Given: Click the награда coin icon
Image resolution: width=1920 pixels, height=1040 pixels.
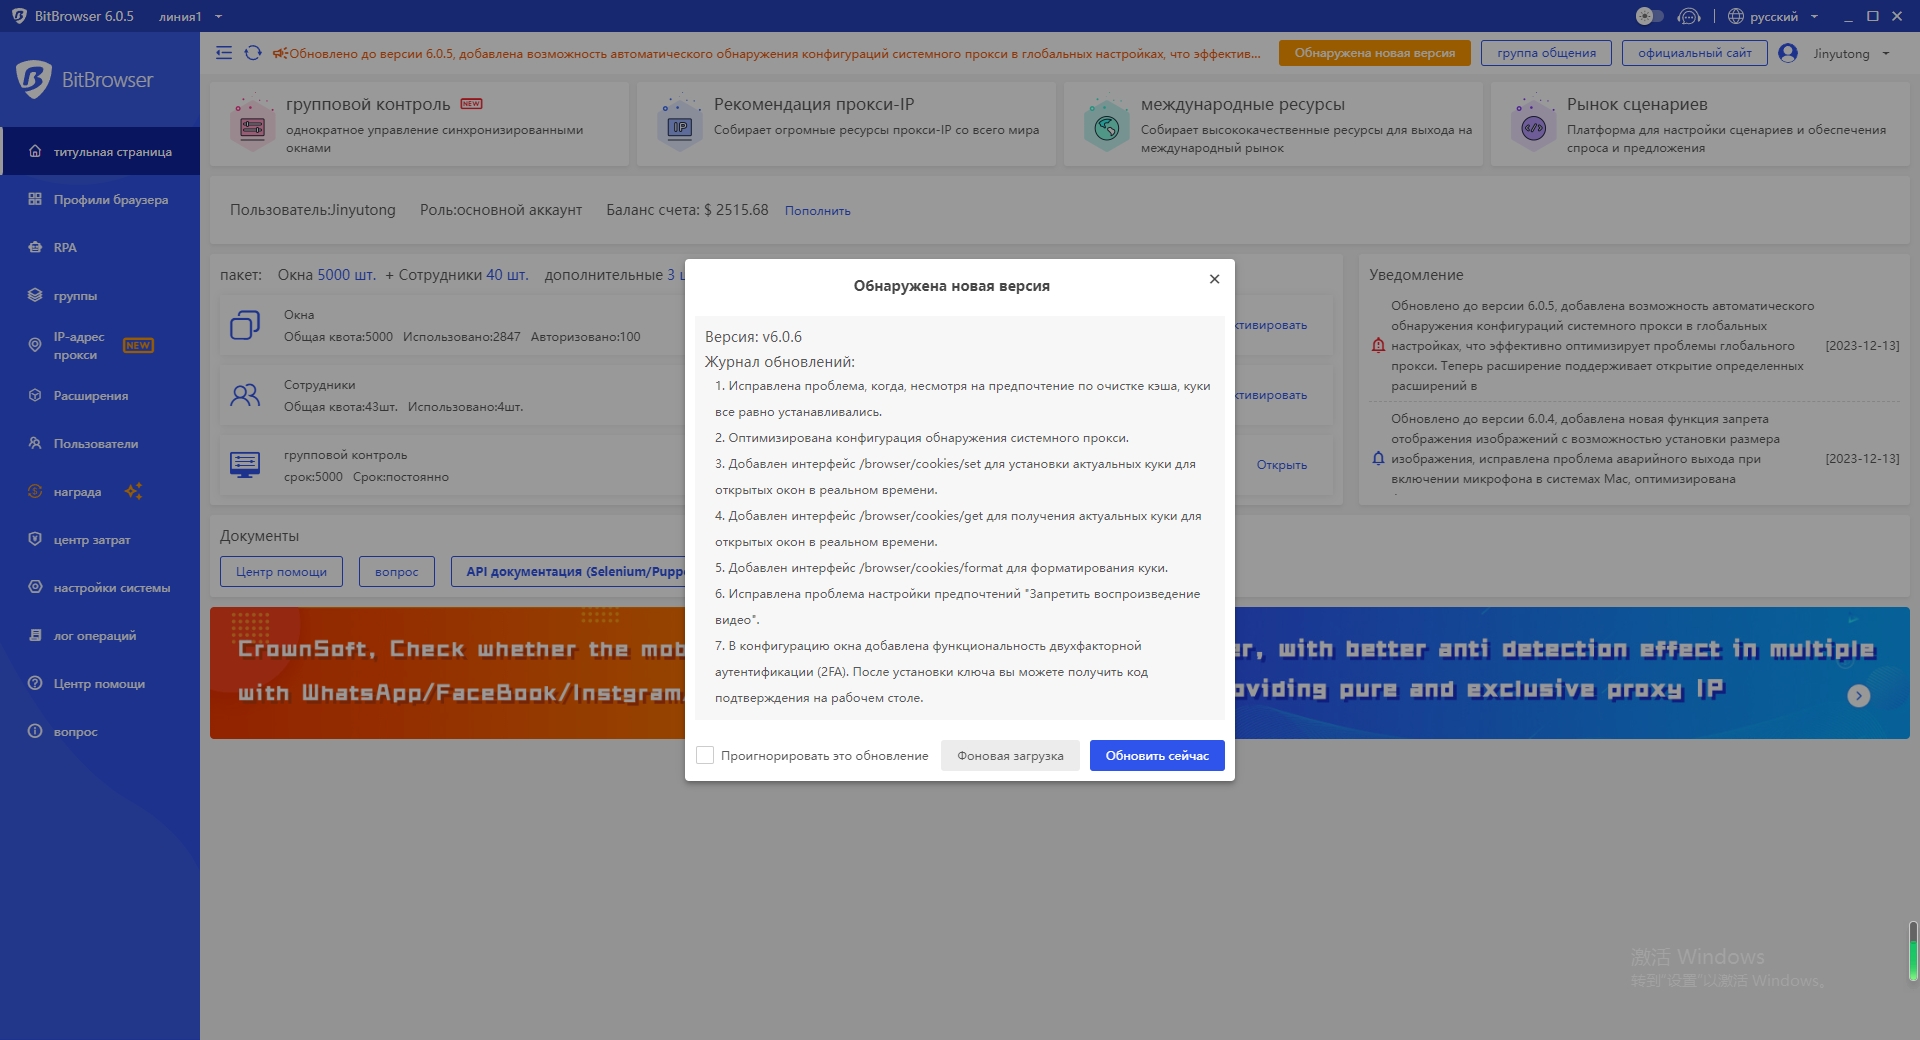Looking at the screenshot, I should [x=35, y=491].
